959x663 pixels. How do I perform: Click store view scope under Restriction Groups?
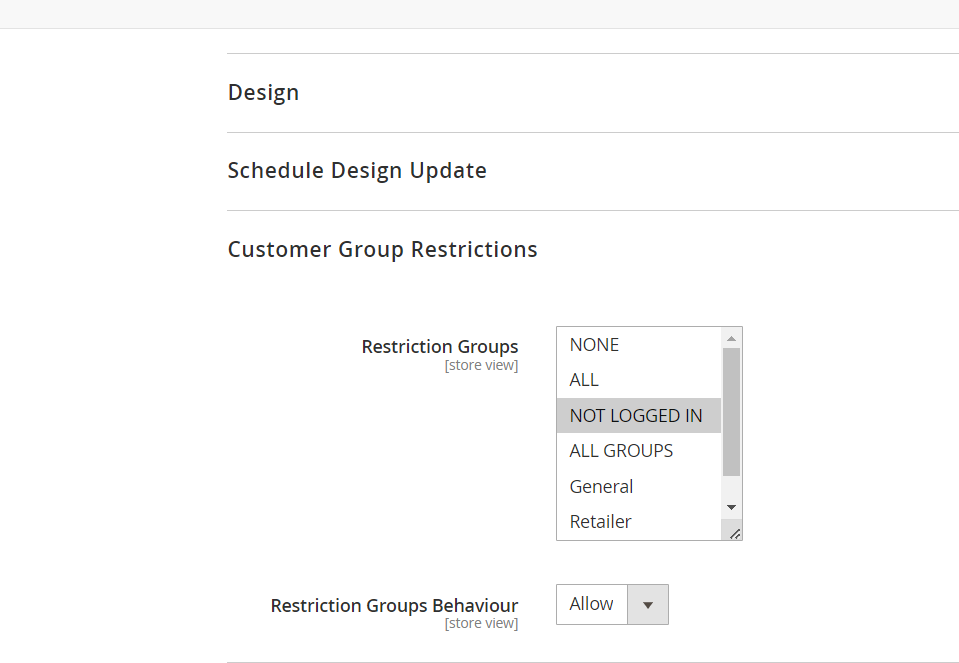481,366
